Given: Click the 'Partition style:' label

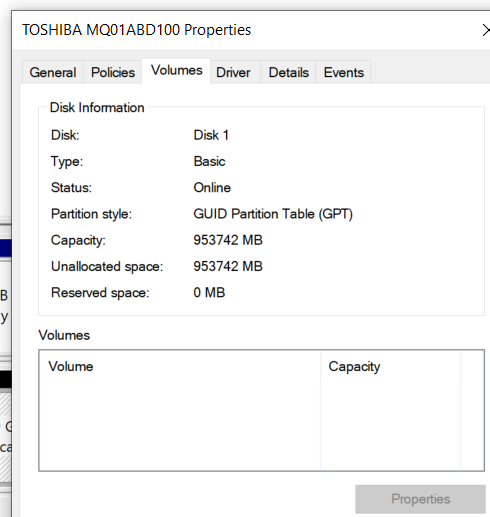Looking at the screenshot, I should 91,214.
